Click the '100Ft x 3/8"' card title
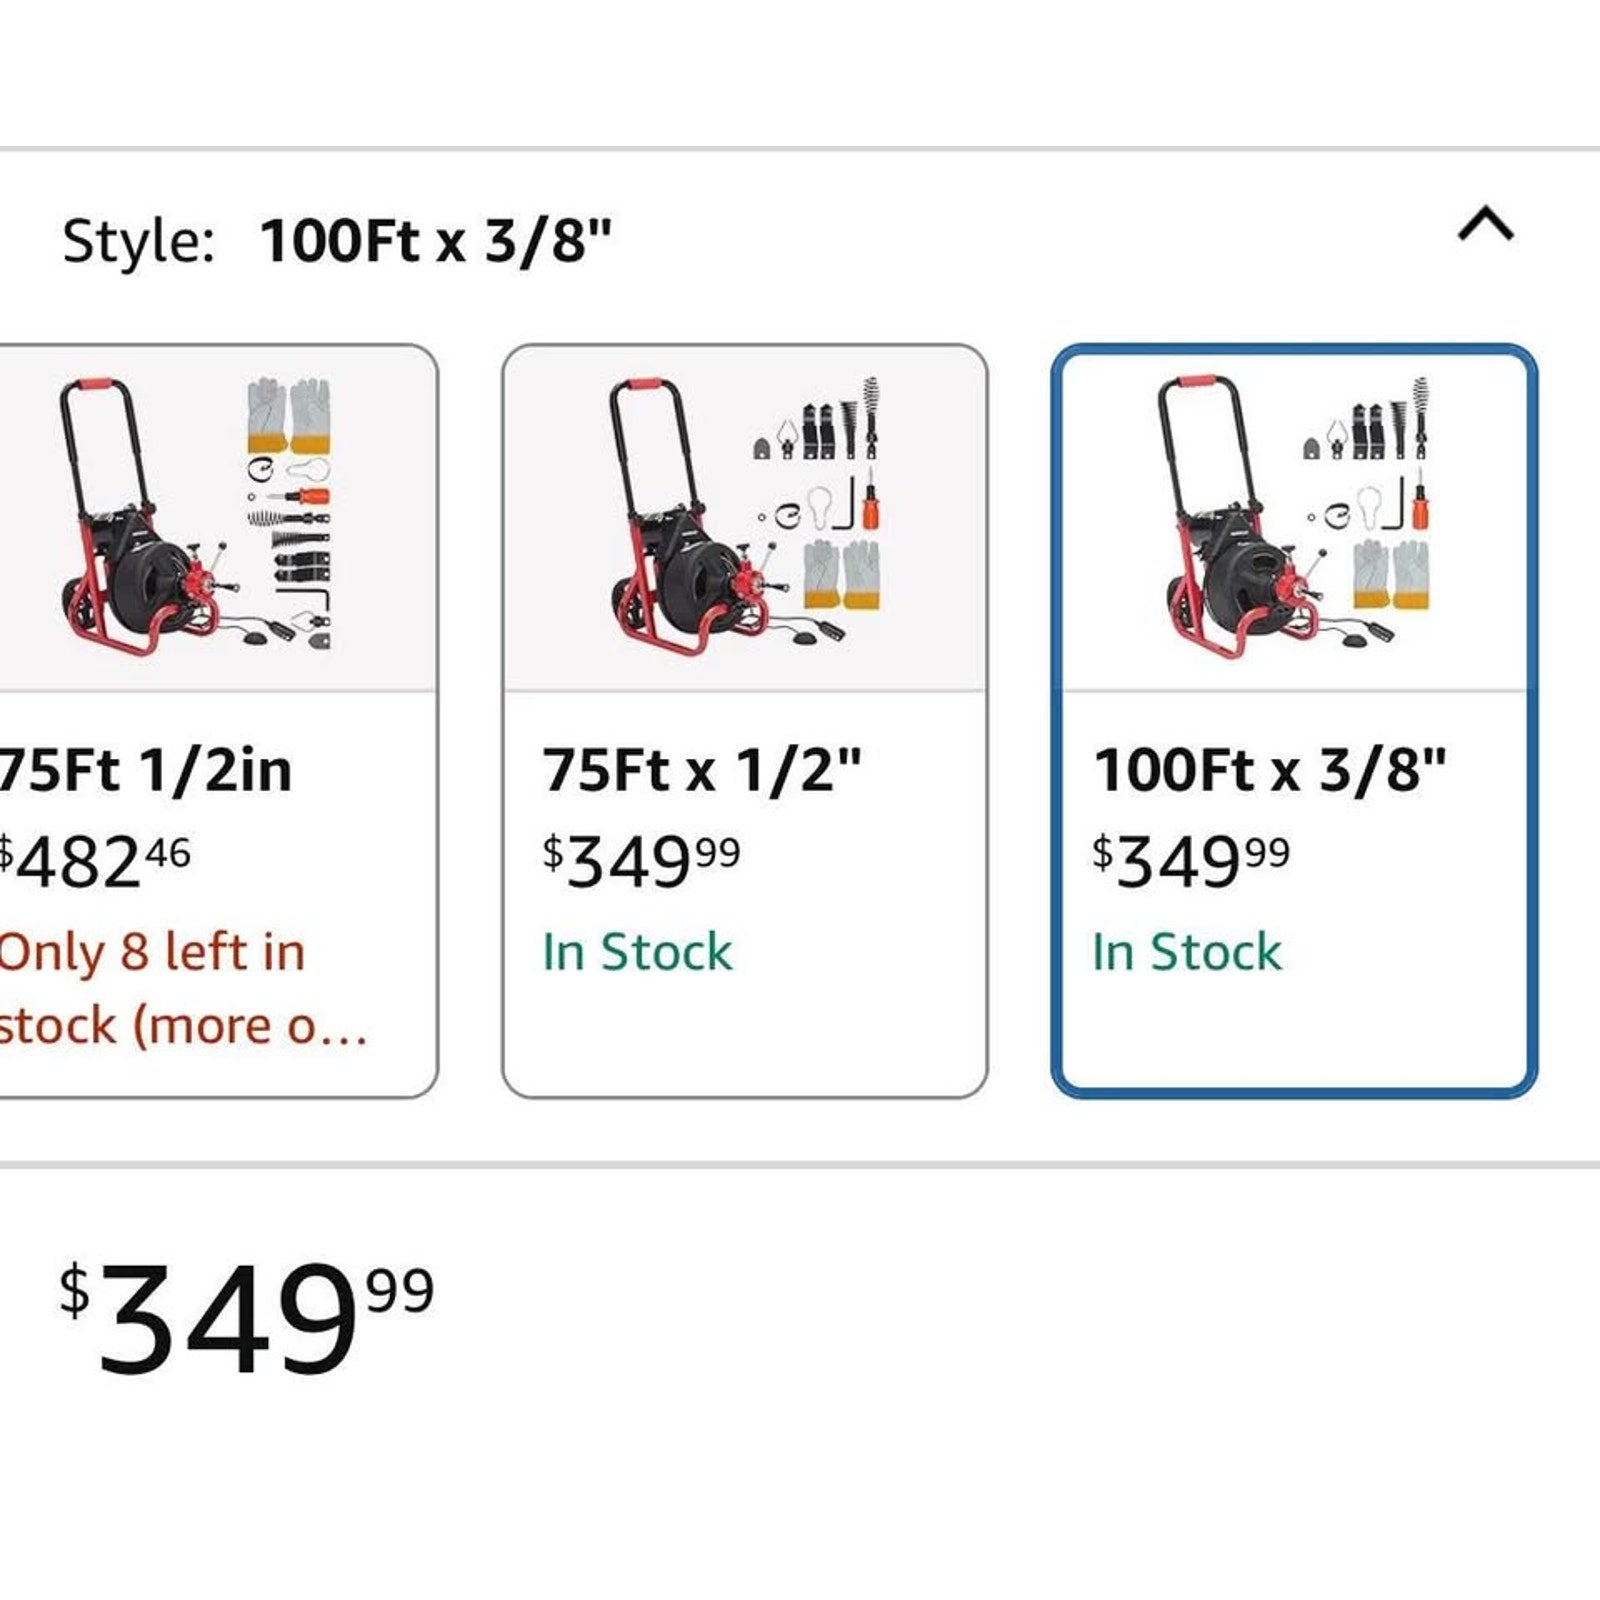The width and height of the screenshot is (1600, 1600). tap(1270, 771)
